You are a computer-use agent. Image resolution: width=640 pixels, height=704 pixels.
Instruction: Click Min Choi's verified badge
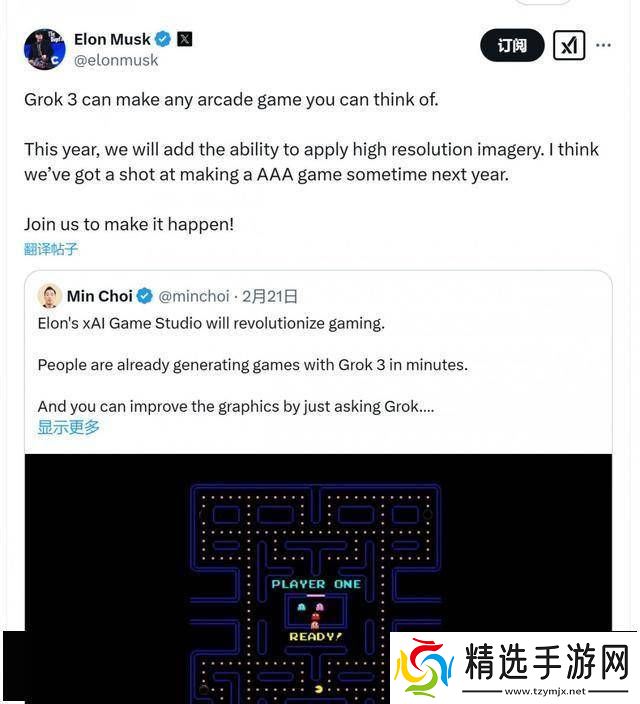[145, 296]
